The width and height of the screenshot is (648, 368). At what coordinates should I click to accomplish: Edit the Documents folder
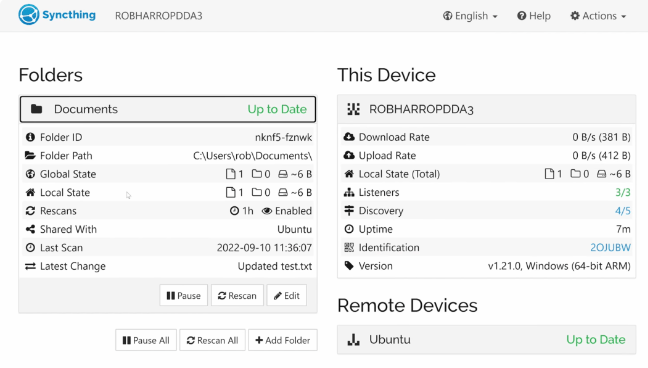click(x=287, y=295)
